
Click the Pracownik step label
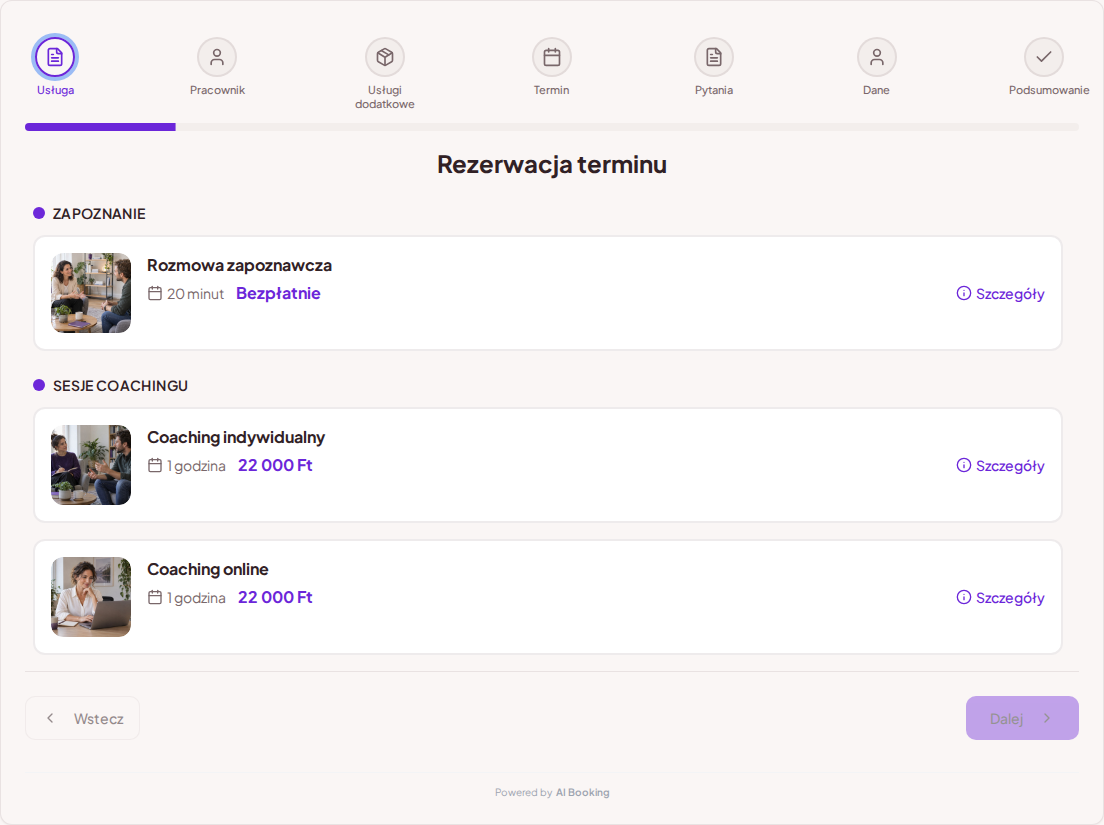click(217, 90)
